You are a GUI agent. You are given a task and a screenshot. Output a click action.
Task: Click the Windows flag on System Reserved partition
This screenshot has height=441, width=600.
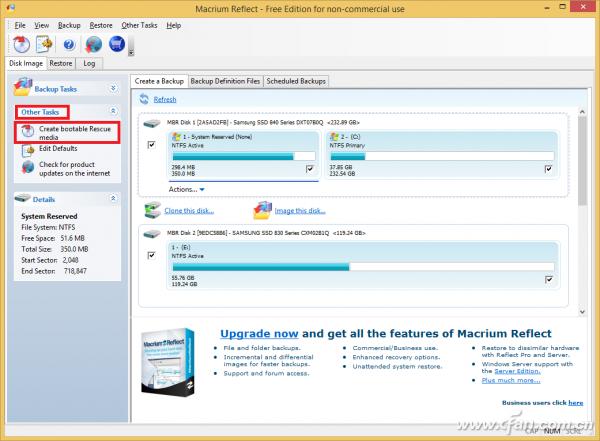[176, 137]
